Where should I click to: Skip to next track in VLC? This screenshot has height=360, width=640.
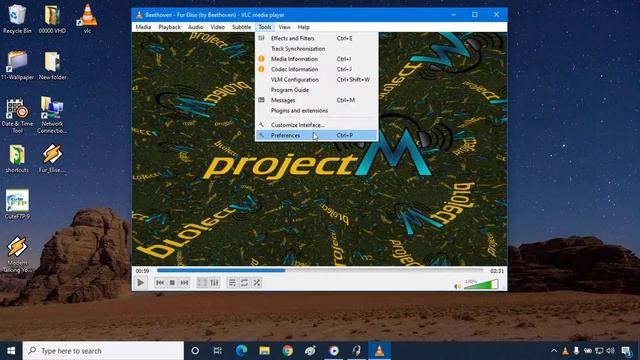[x=184, y=282]
